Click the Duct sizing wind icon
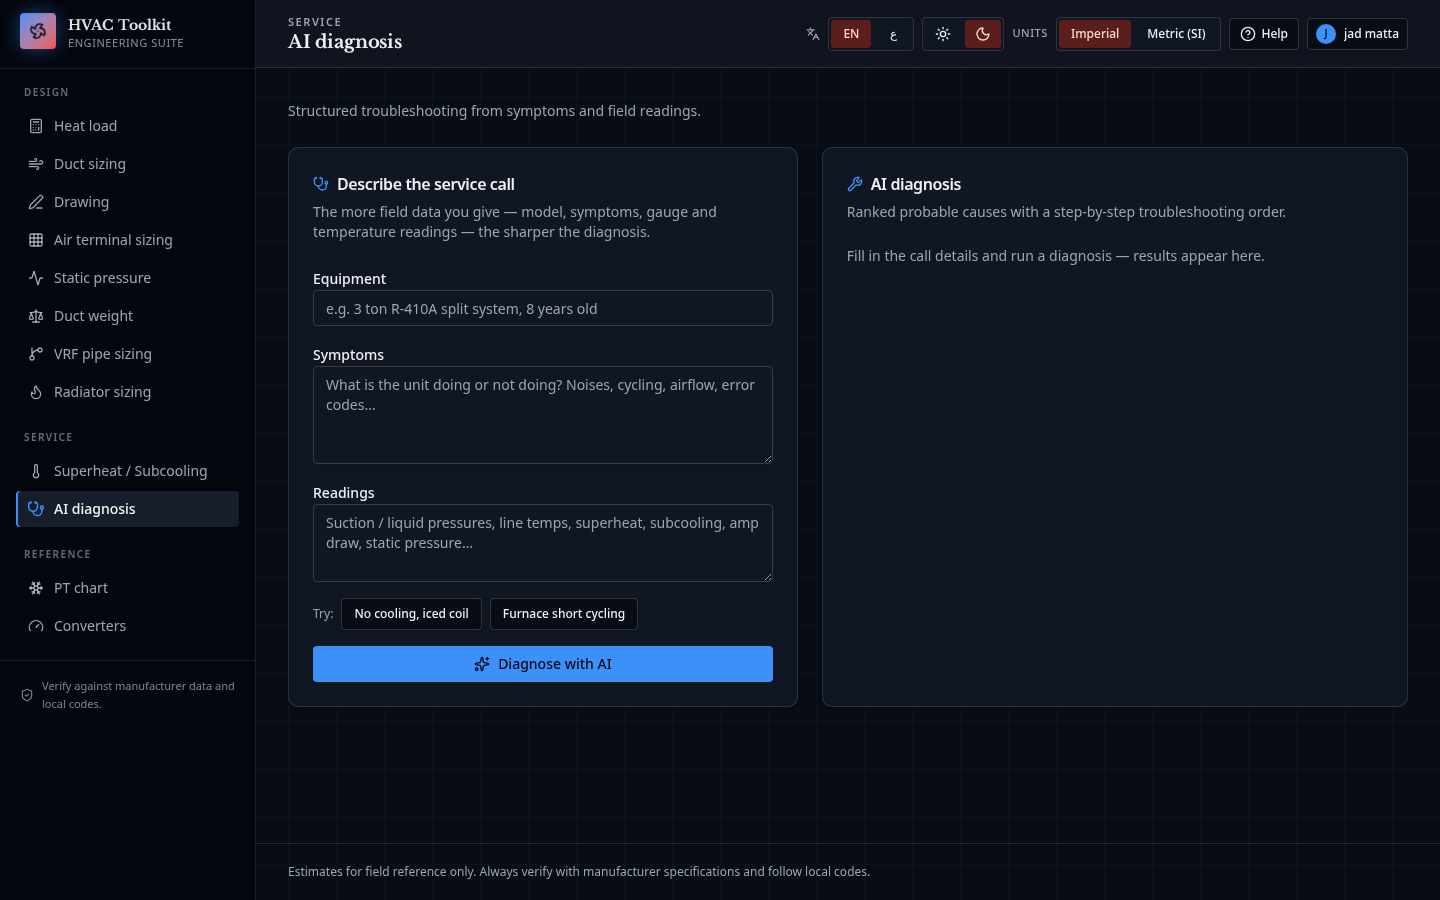This screenshot has height=900, width=1440. (36, 164)
